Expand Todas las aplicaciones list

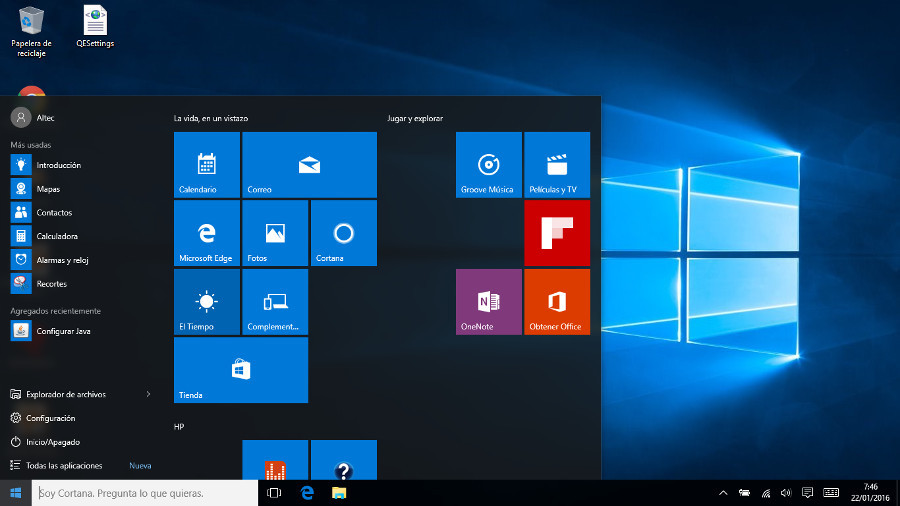coord(64,466)
